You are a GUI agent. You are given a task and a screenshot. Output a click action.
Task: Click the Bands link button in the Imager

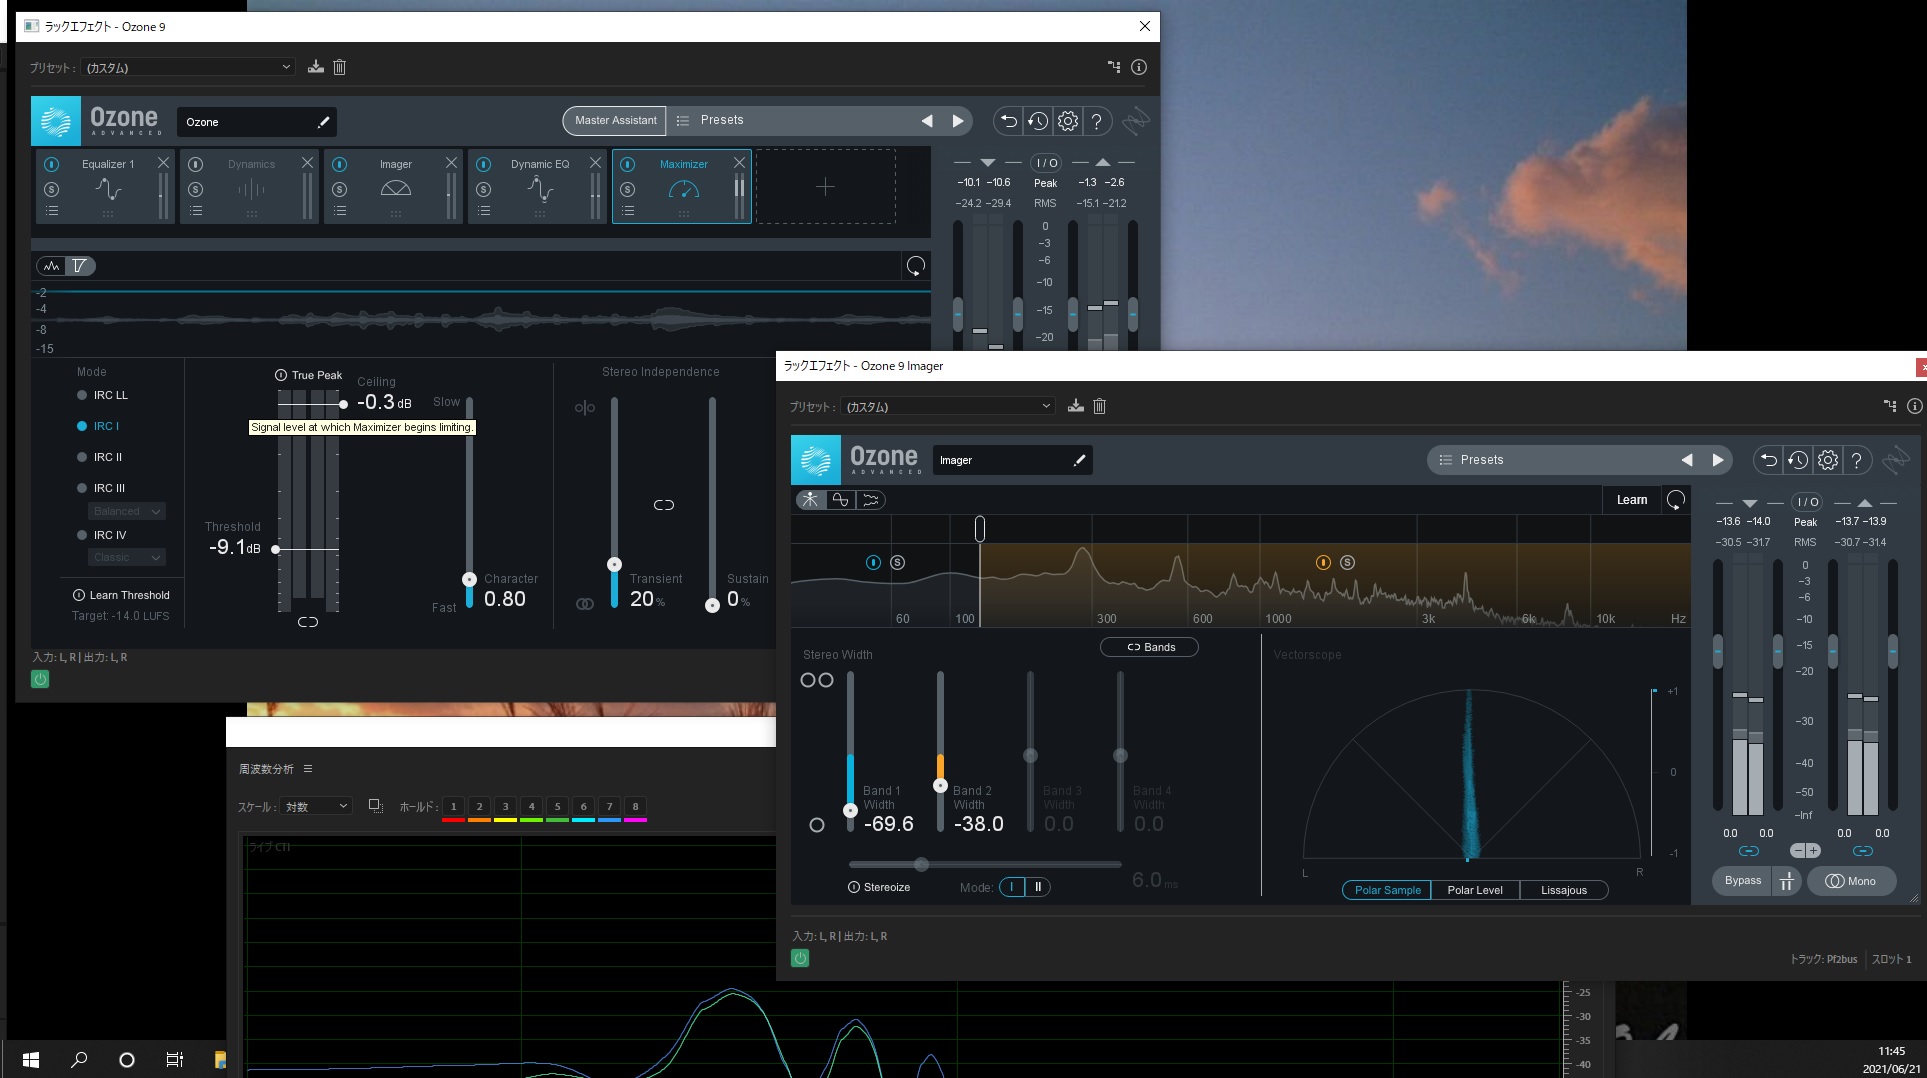(1150, 647)
